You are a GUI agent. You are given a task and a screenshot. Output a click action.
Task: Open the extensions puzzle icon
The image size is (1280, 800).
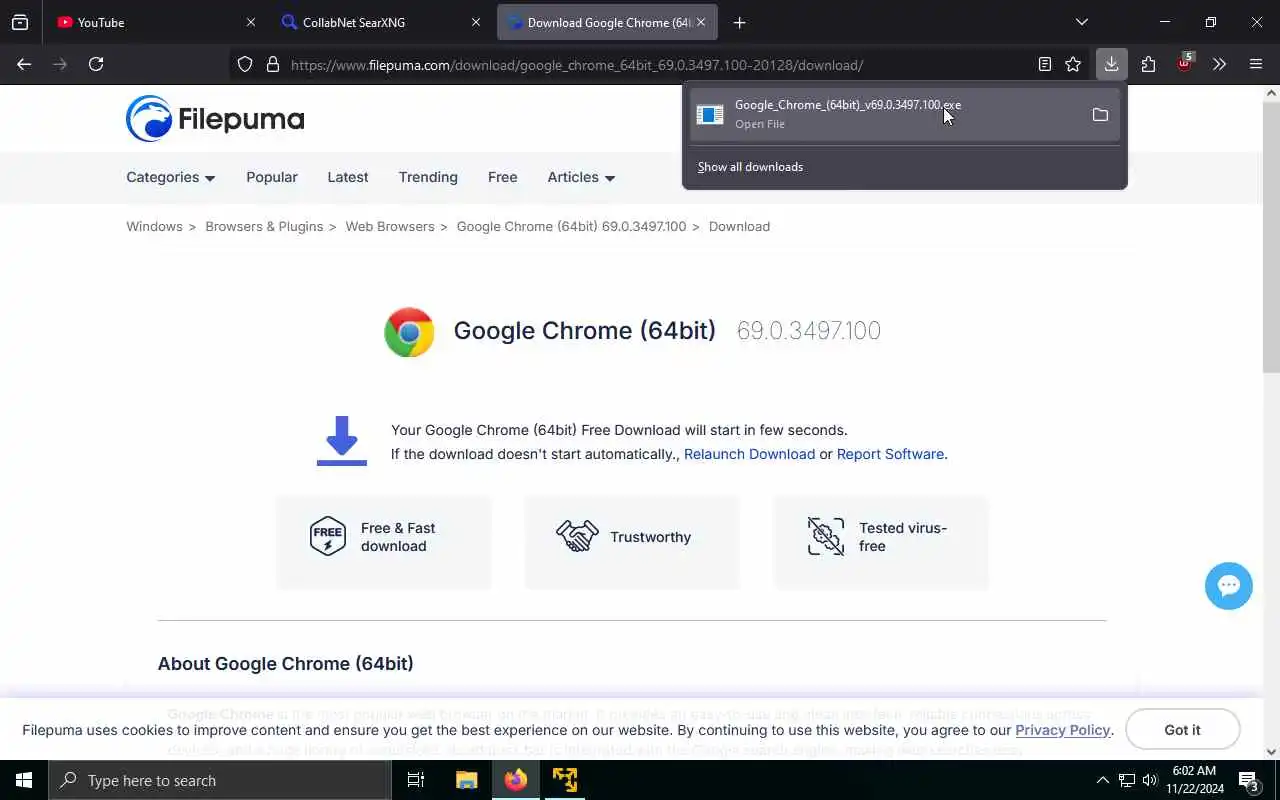click(x=1148, y=64)
